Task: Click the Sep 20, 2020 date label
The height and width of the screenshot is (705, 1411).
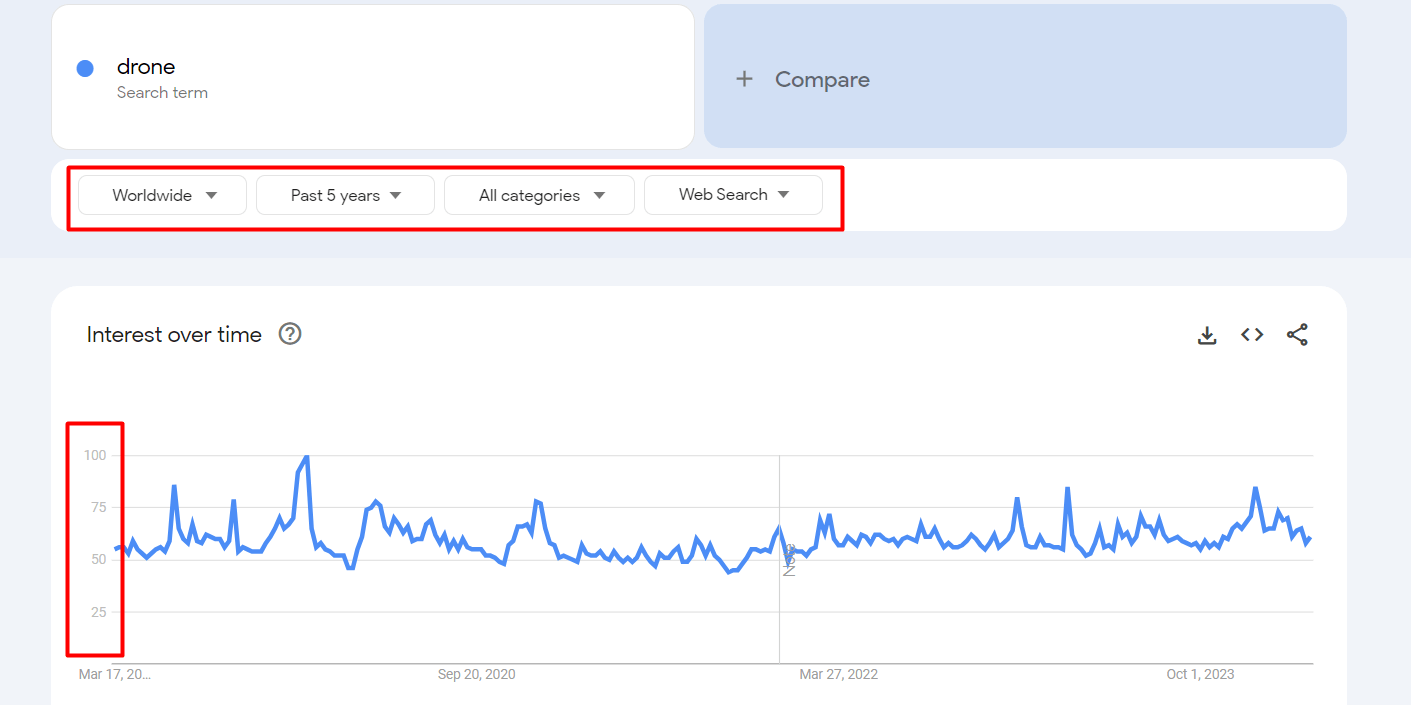Action: click(x=476, y=674)
